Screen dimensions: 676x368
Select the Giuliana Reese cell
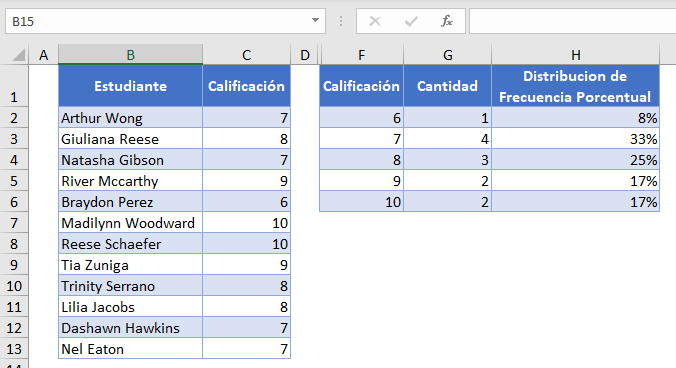click(x=131, y=139)
